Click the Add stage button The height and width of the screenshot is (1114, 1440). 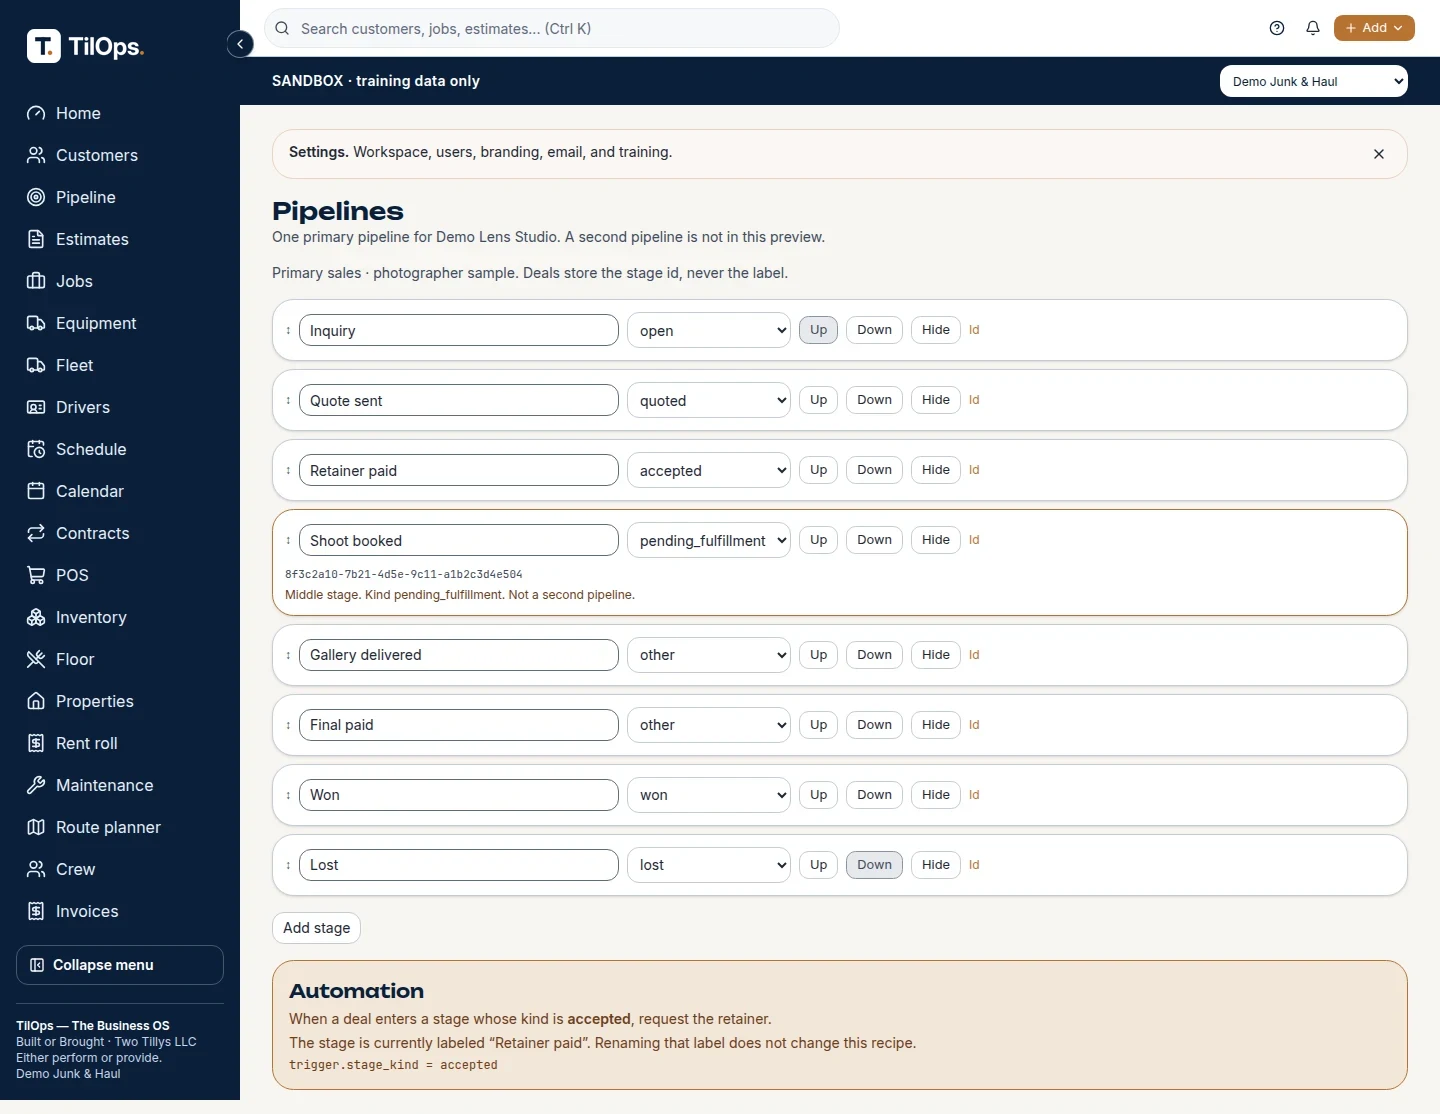click(x=316, y=928)
